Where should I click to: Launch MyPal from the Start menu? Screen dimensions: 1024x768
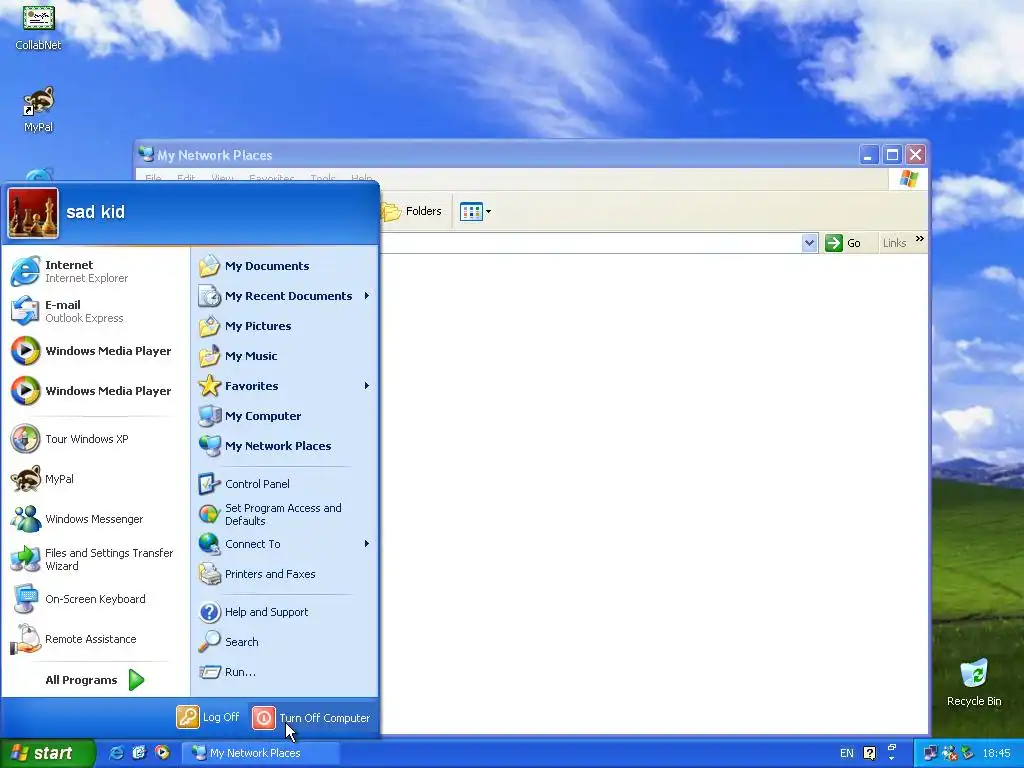pos(95,479)
